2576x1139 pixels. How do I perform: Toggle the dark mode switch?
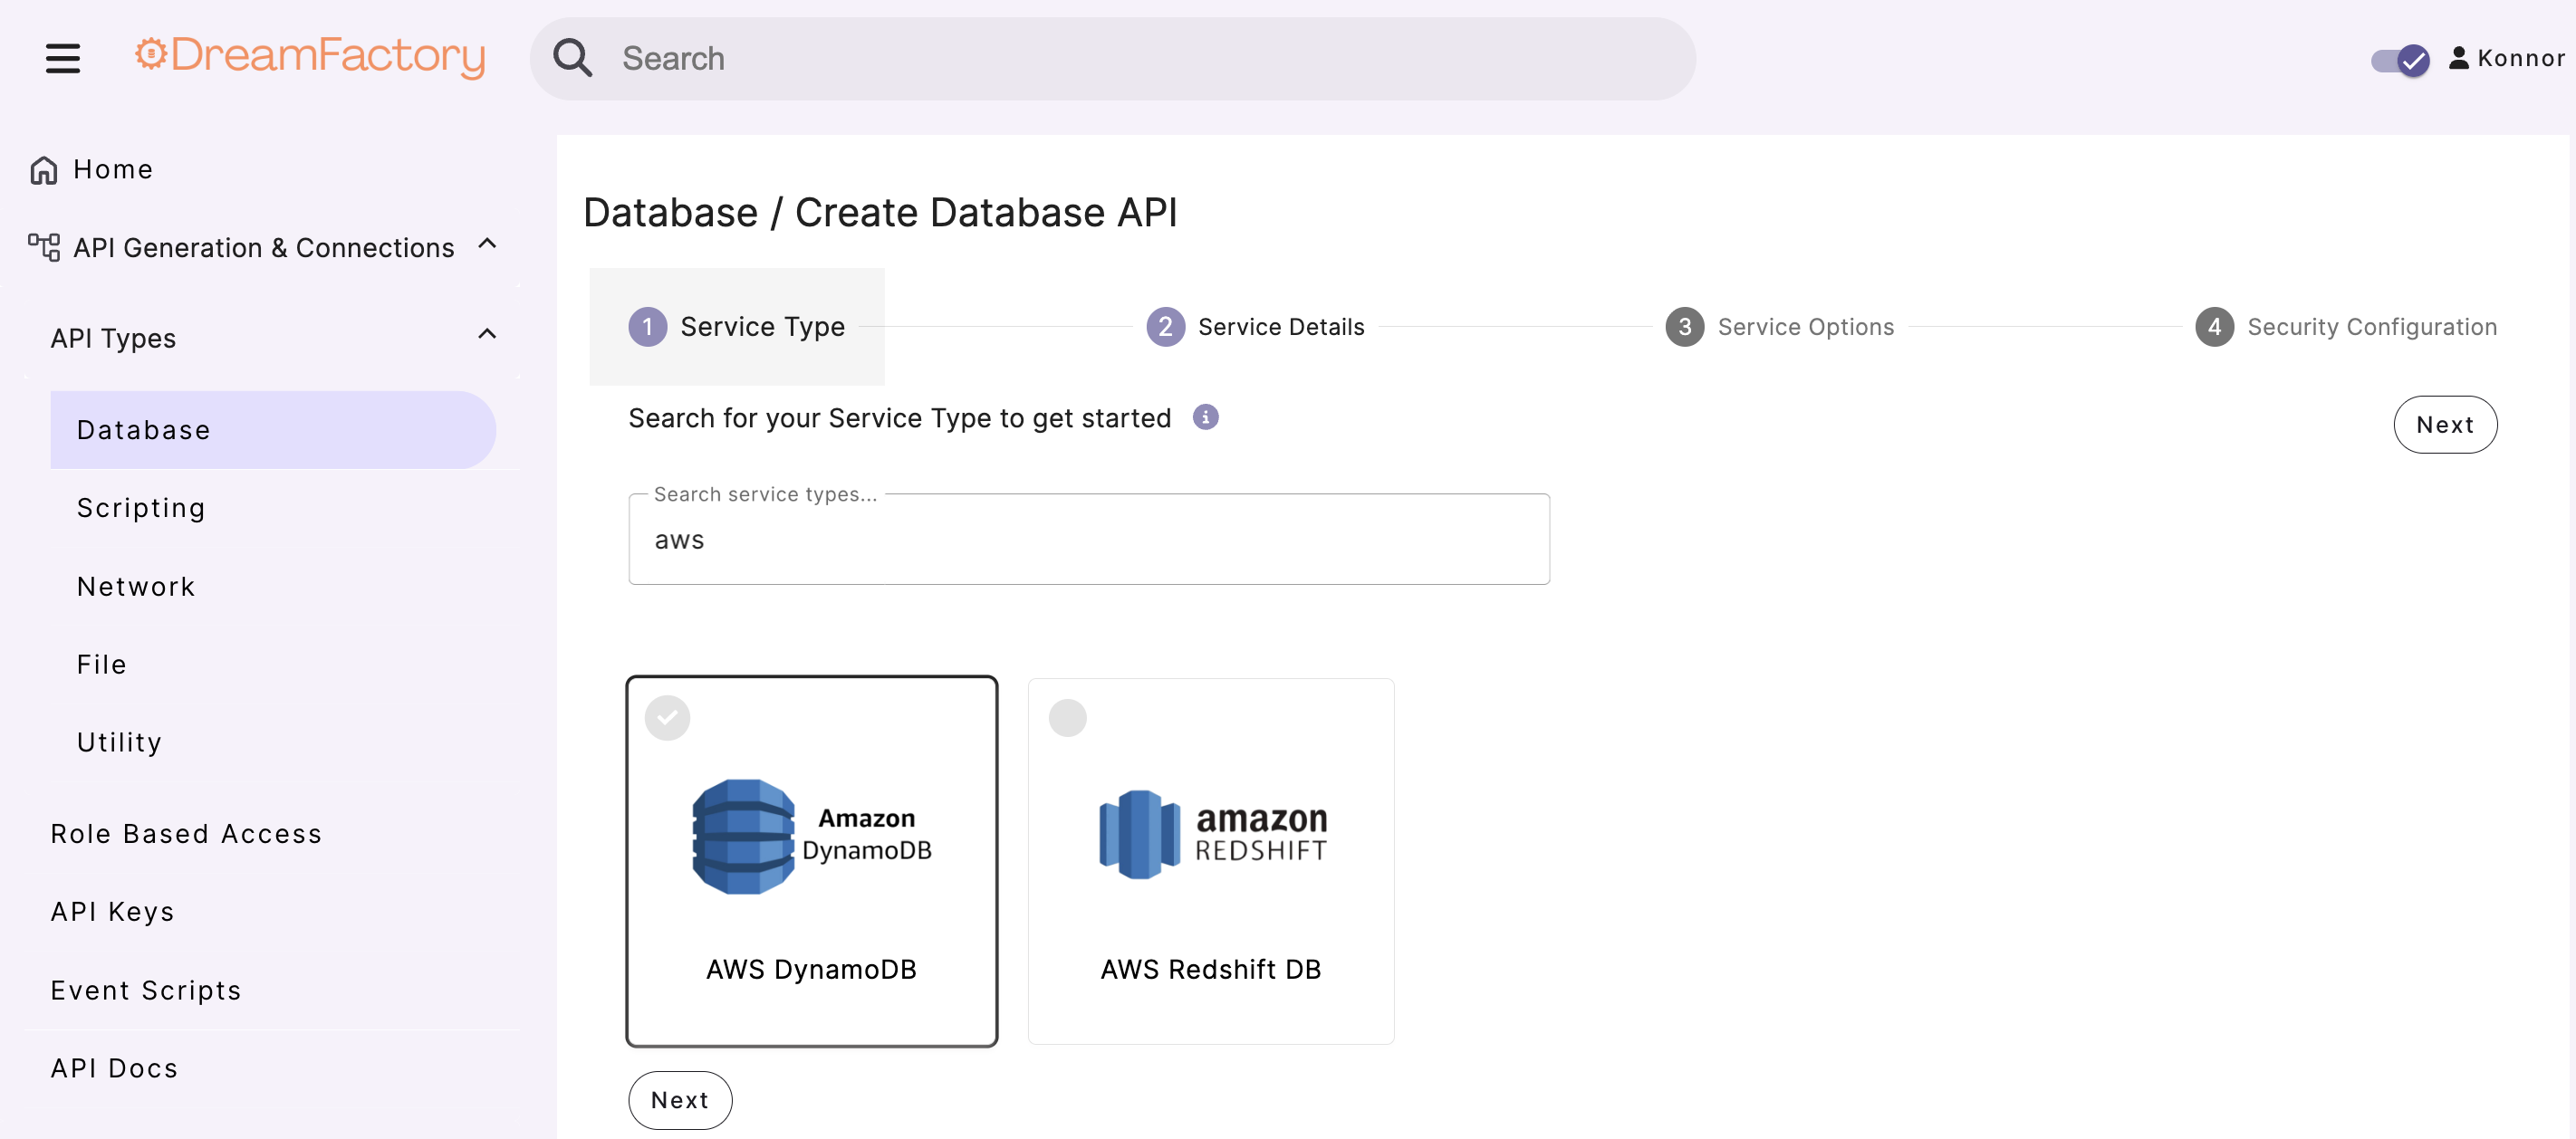coord(2400,60)
